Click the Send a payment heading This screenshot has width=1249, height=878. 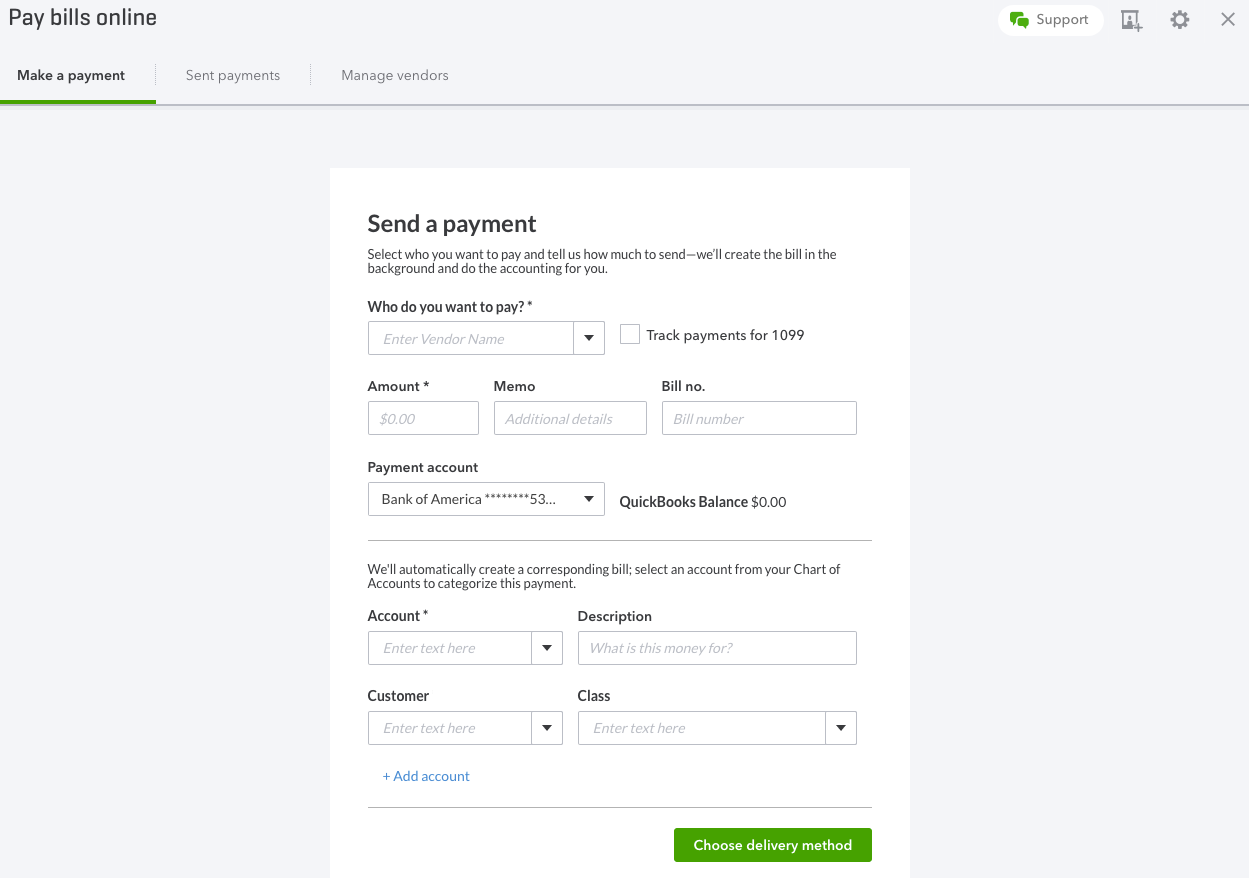pos(452,224)
